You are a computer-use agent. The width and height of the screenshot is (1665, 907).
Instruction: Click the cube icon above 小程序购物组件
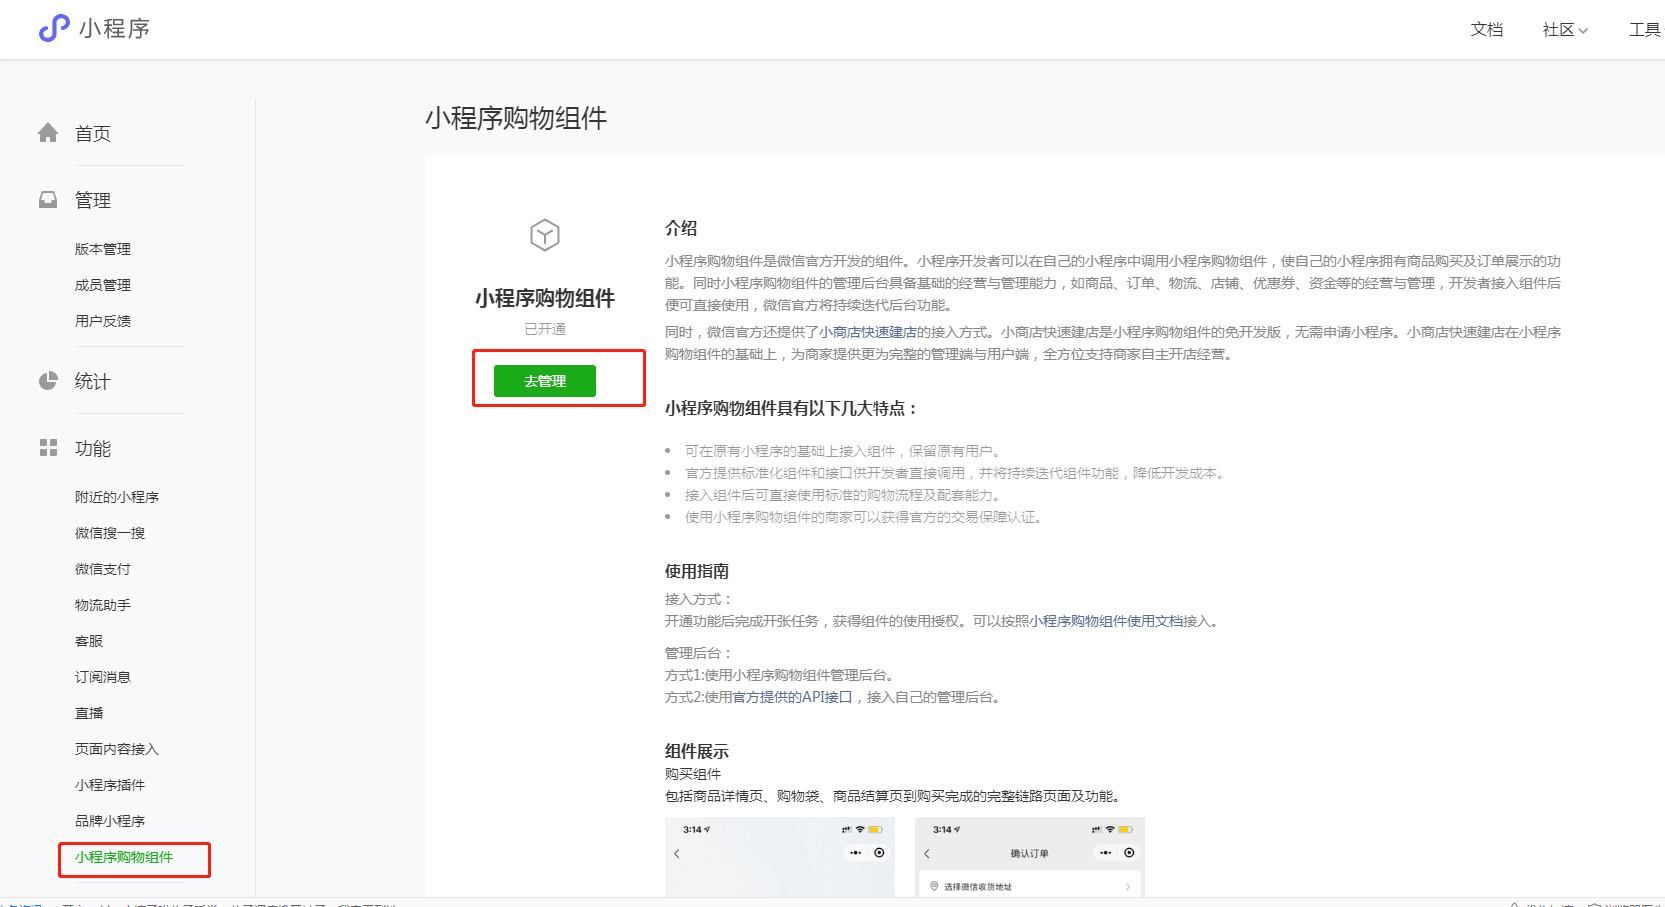click(545, 236)
